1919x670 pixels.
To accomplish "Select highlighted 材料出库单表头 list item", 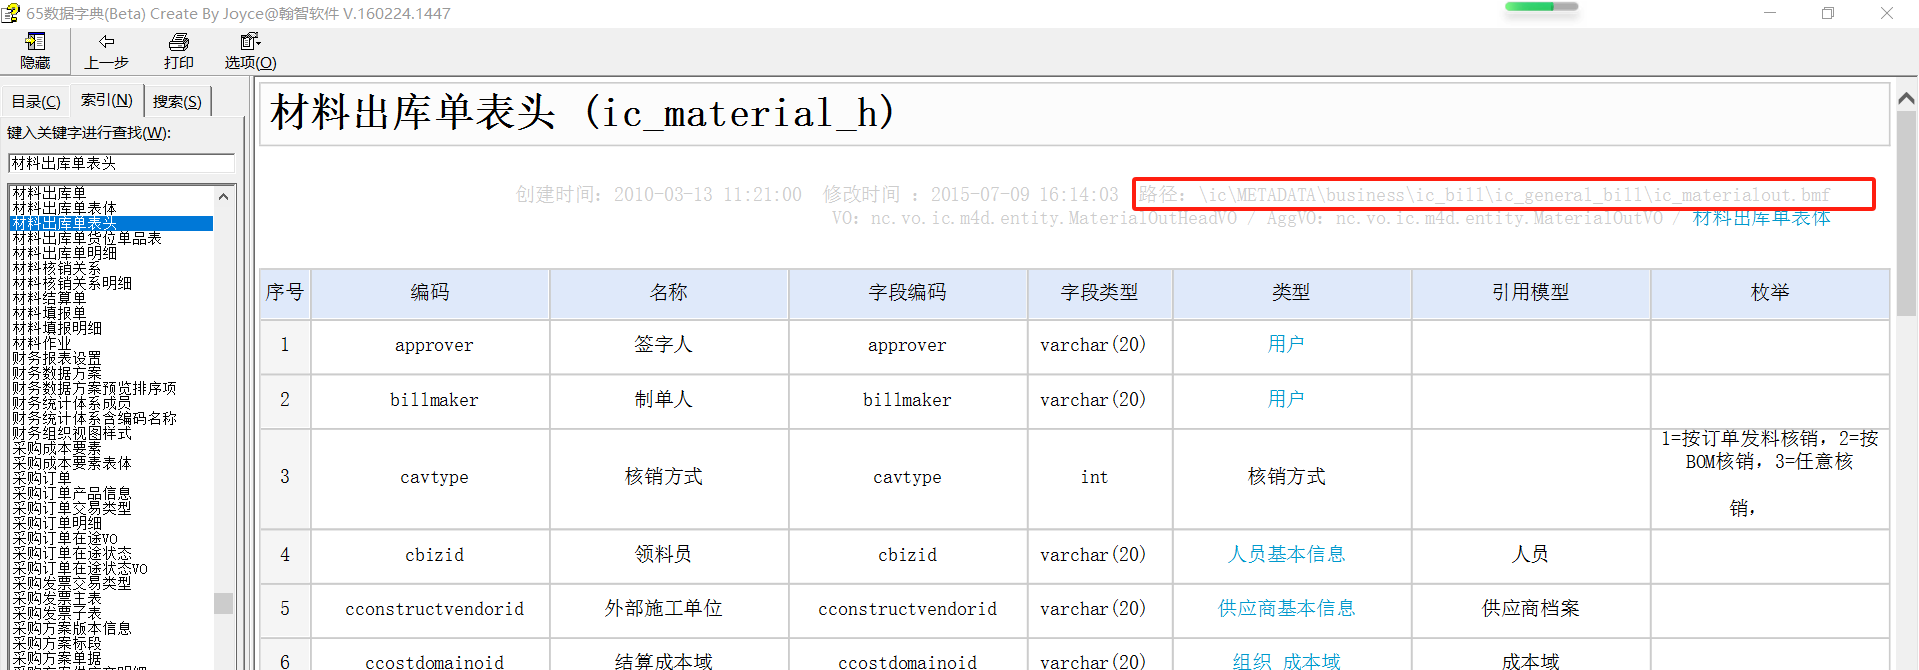I will click(x=111, y=223).
